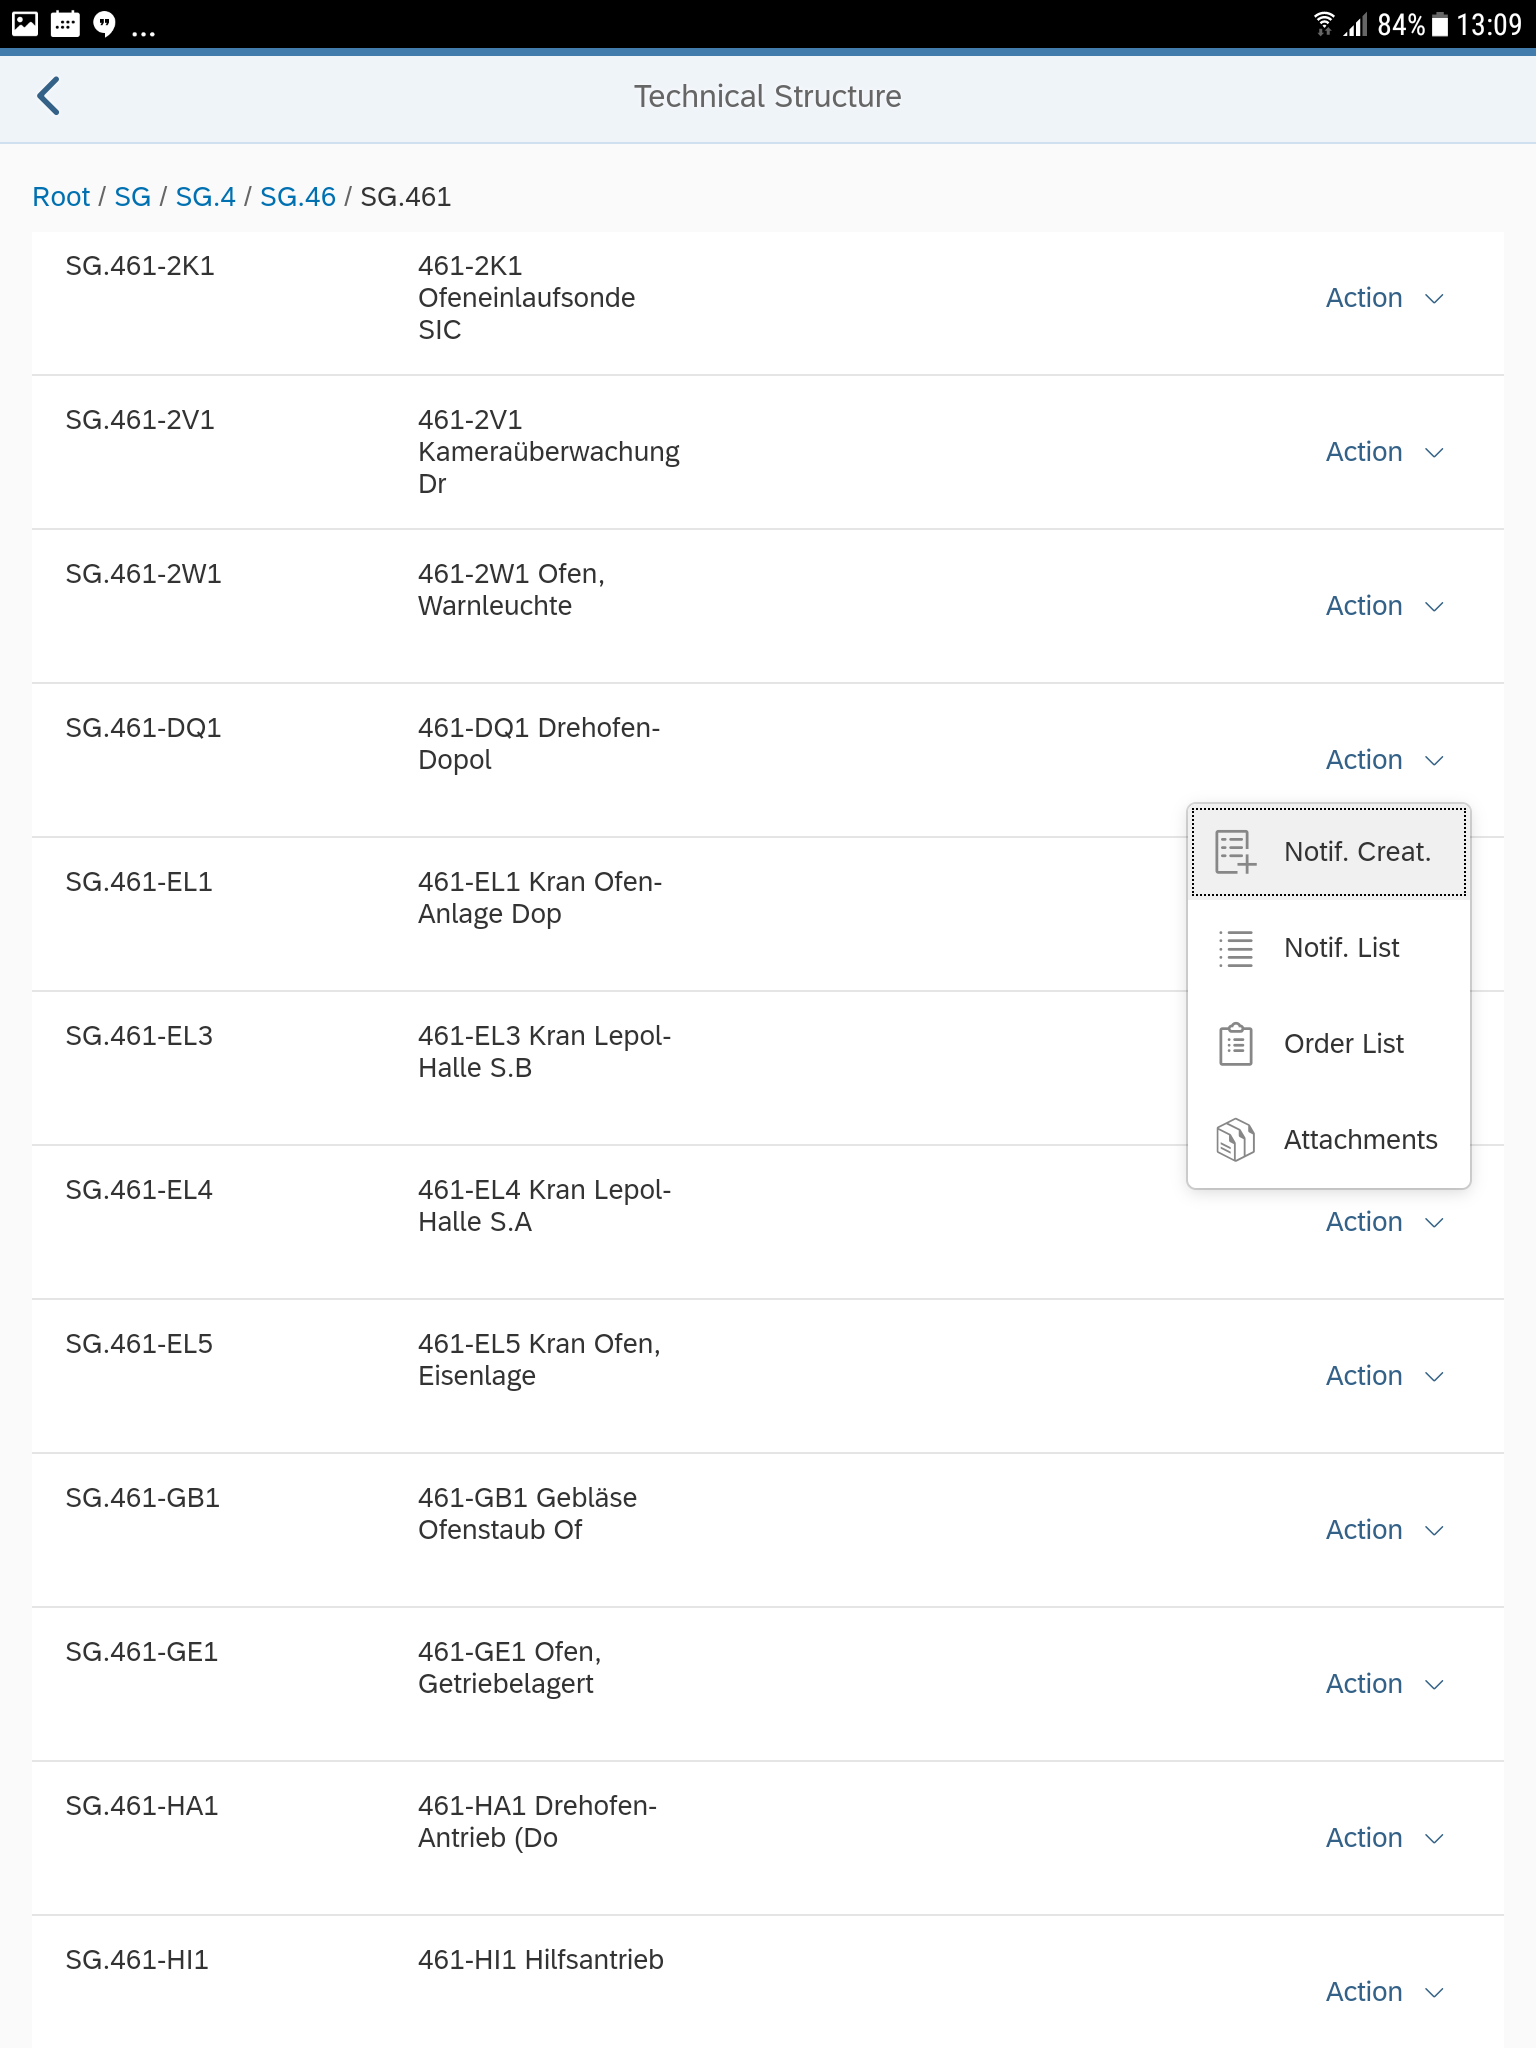Expand Action dropdown for SG.461-2K1
Screen dimensions: 1536x2048
pos(1384,298)
